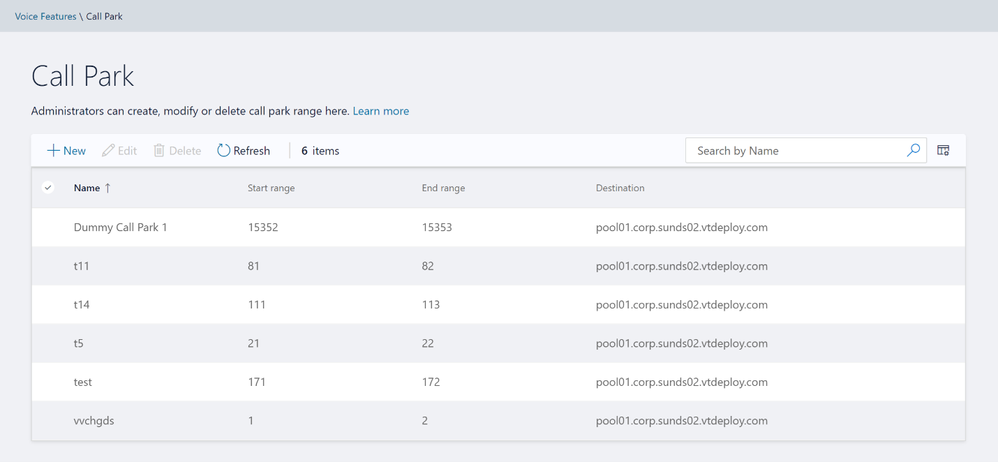The height and width of the screenshot is (462, 998).
Task: Select the vvchgds call park row
Action: tap(94, 421)
